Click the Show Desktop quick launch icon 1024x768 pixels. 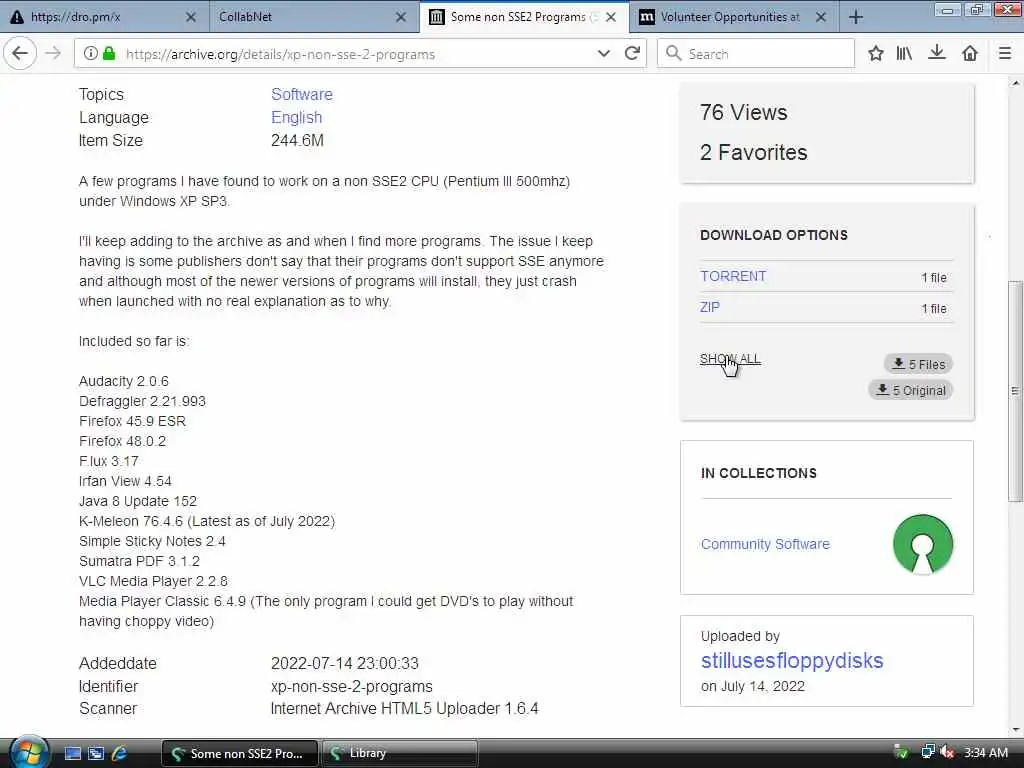73,753
